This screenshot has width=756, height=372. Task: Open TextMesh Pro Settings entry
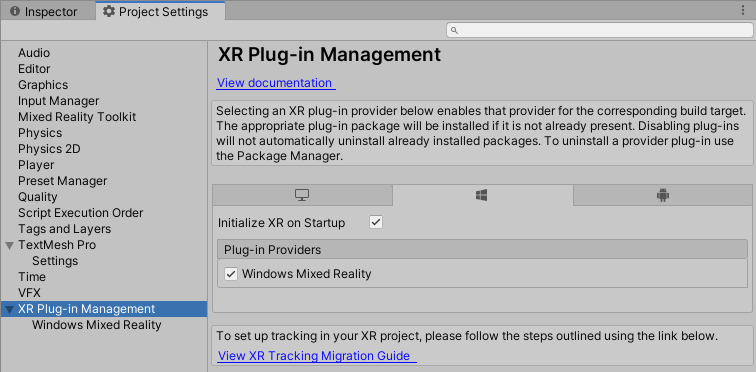pos(55,261)
